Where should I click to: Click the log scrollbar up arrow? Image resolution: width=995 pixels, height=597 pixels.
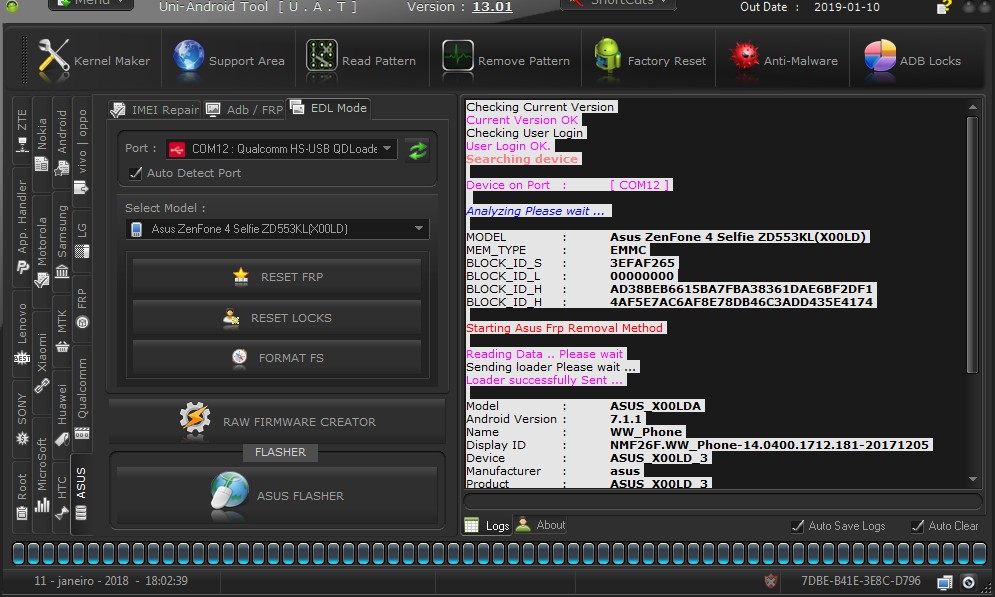pyautogui.click(x=973, y=107)
